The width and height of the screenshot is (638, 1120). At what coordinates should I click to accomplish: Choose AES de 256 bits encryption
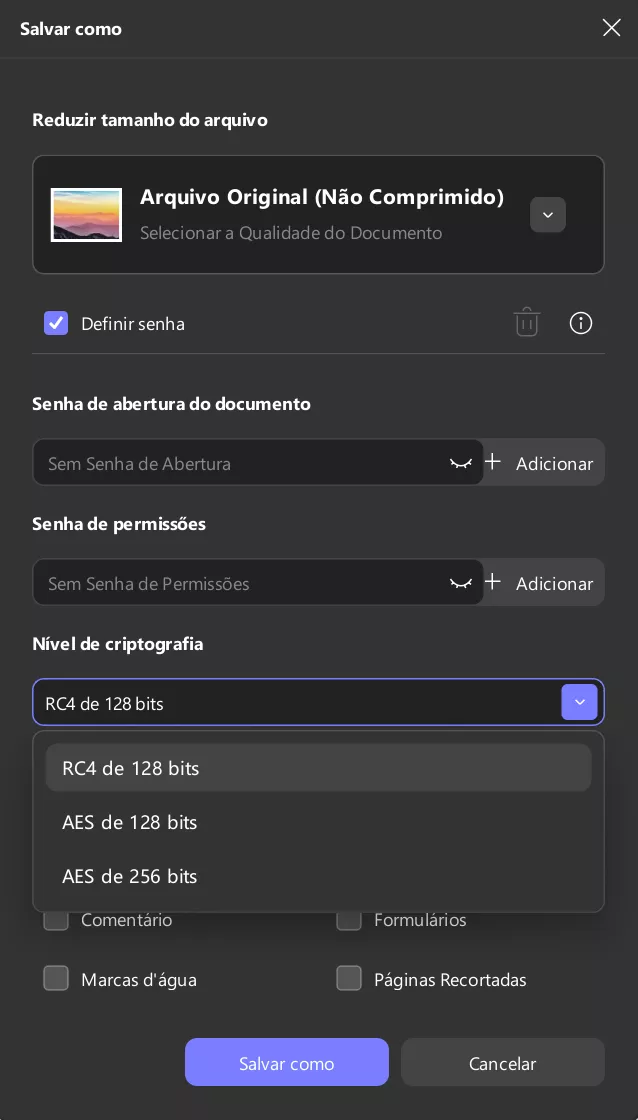pos(319,875)
